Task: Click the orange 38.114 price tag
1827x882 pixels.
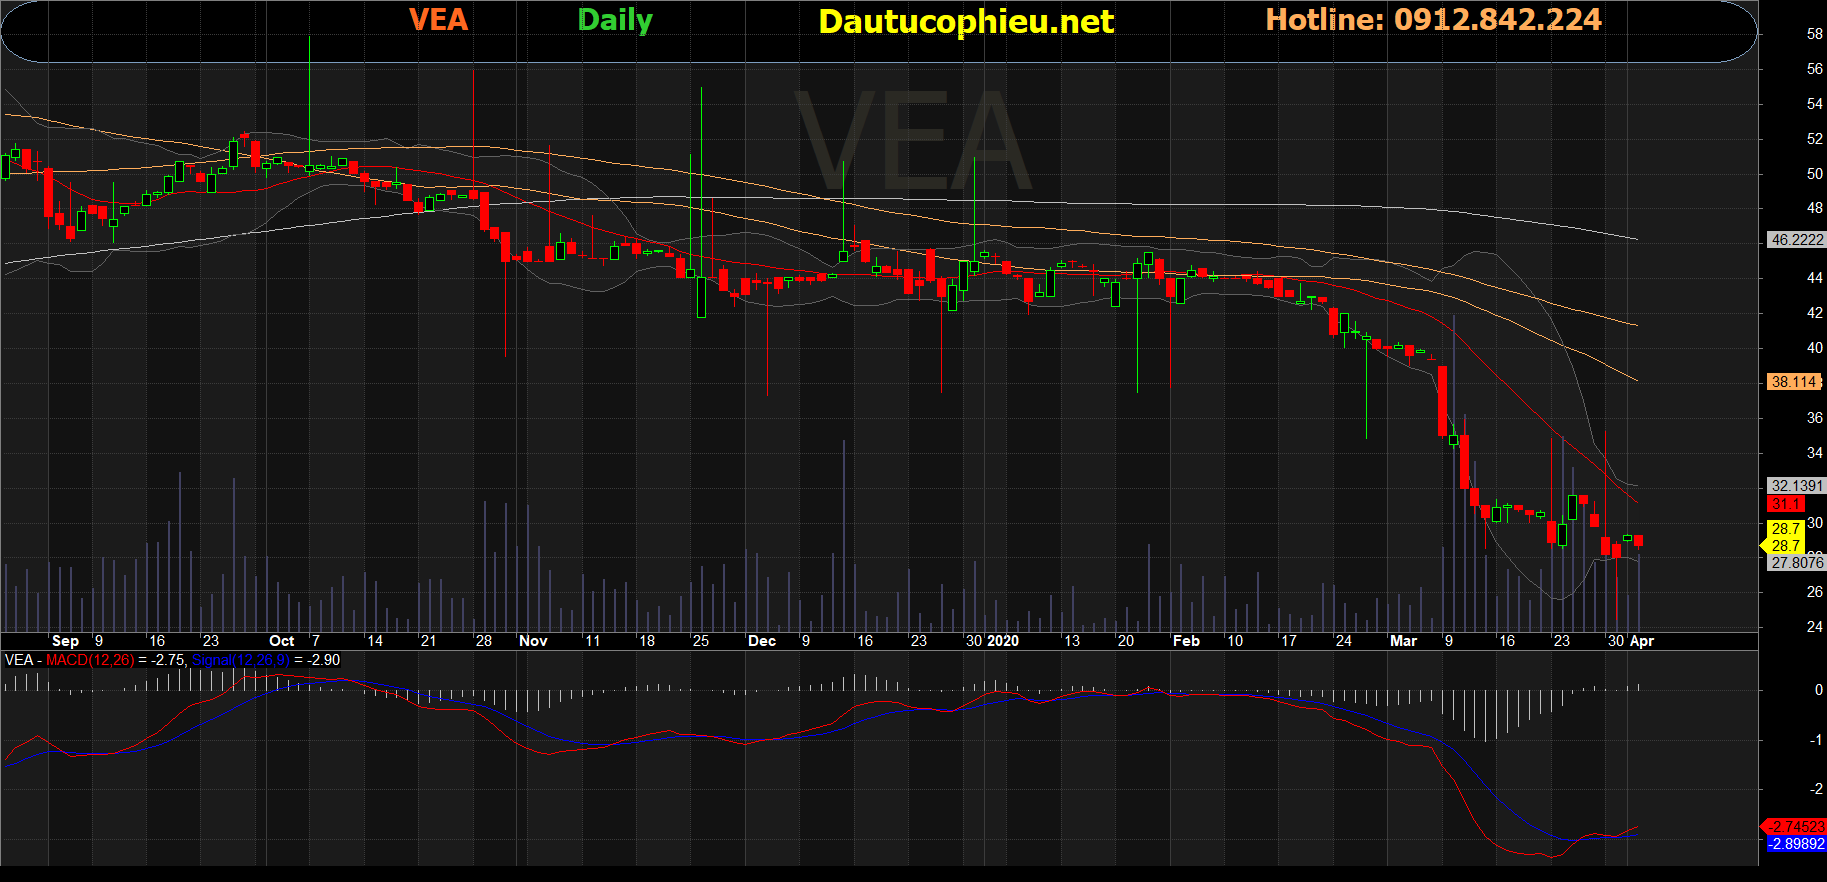Action: [1794, 382]
